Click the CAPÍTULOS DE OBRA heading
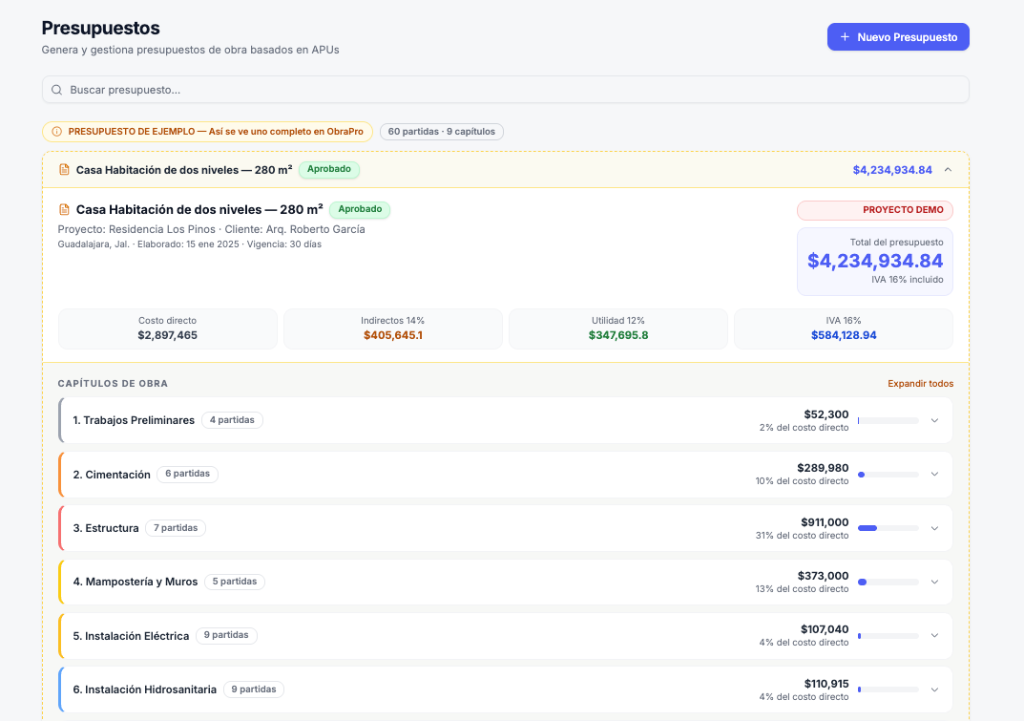 (112, 383)
